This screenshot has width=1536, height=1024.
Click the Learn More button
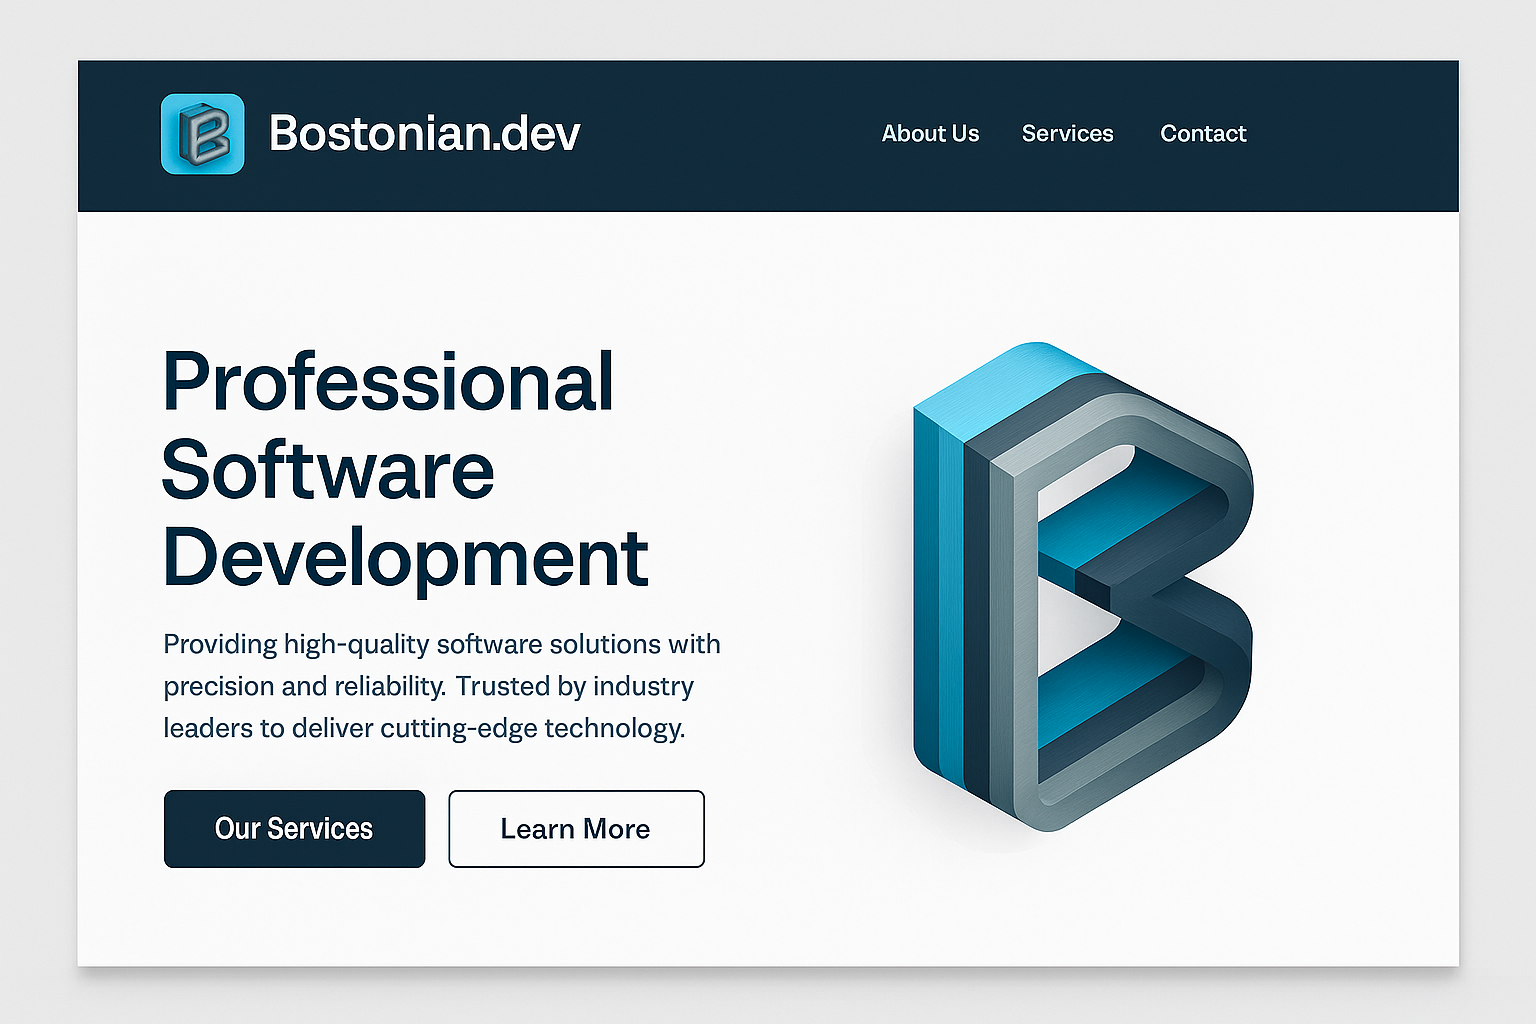click(x=576, y=829)
